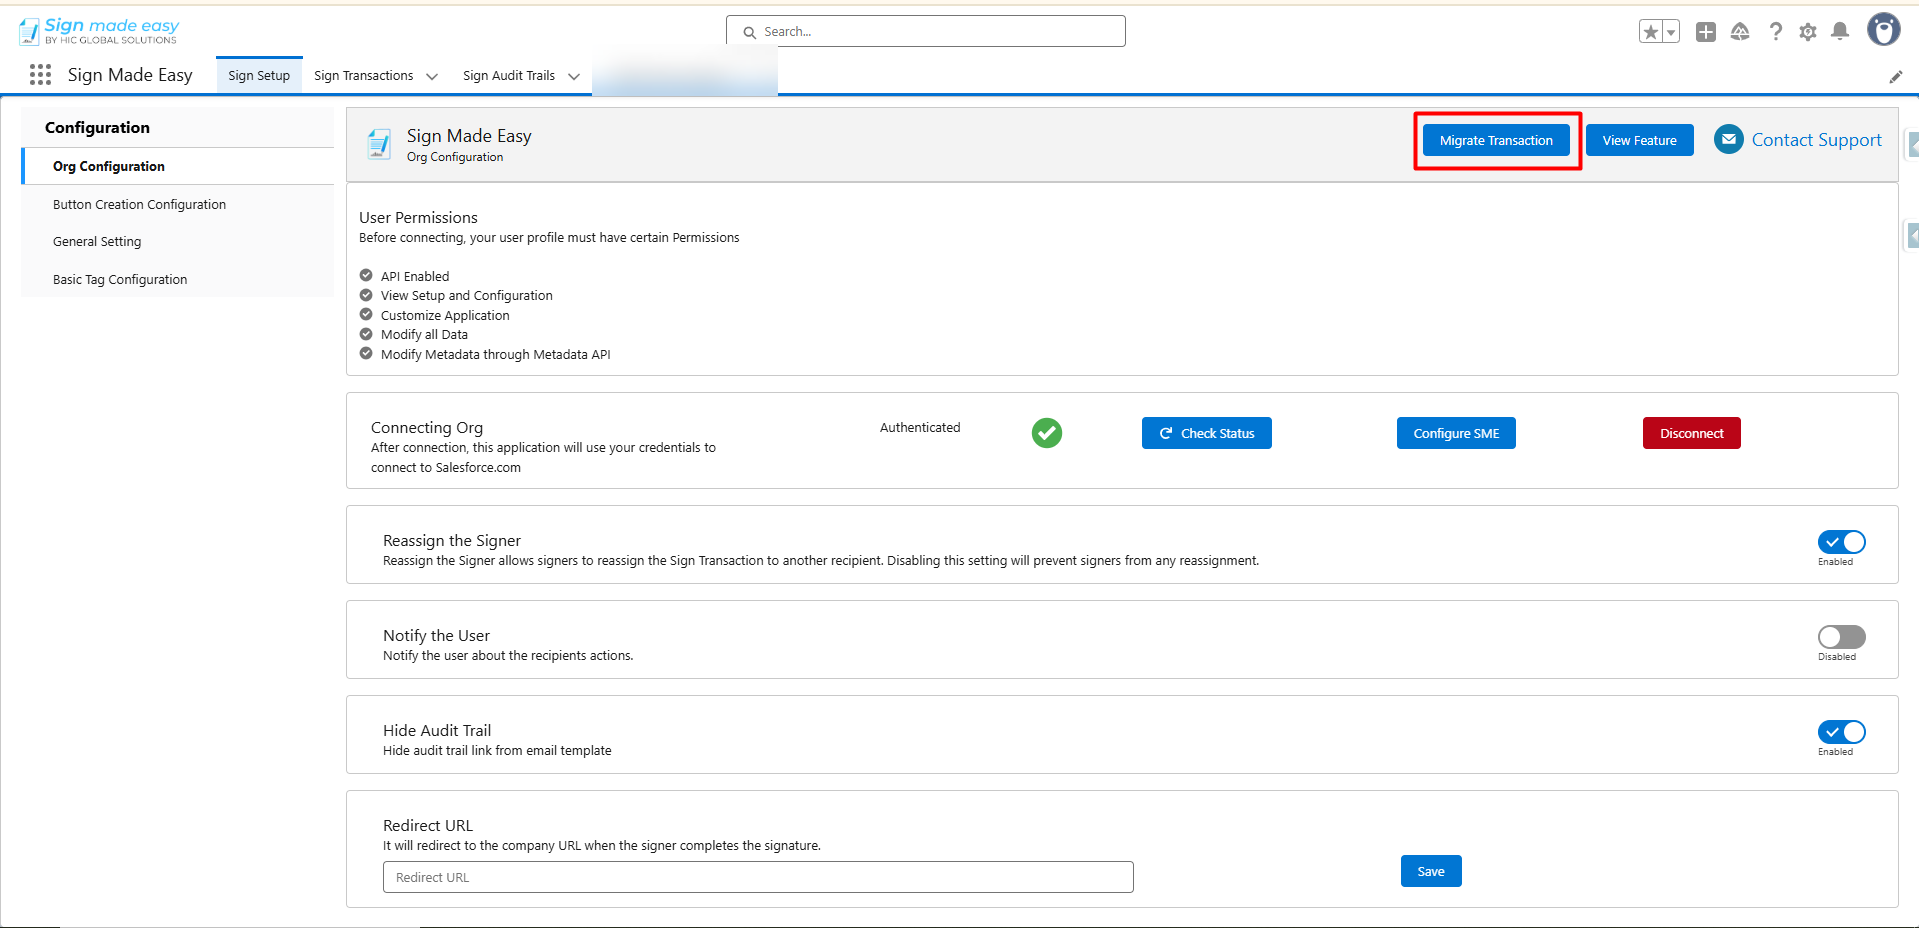
Task: Switch to the Sign Setup tab
Action: coord(259,76)
